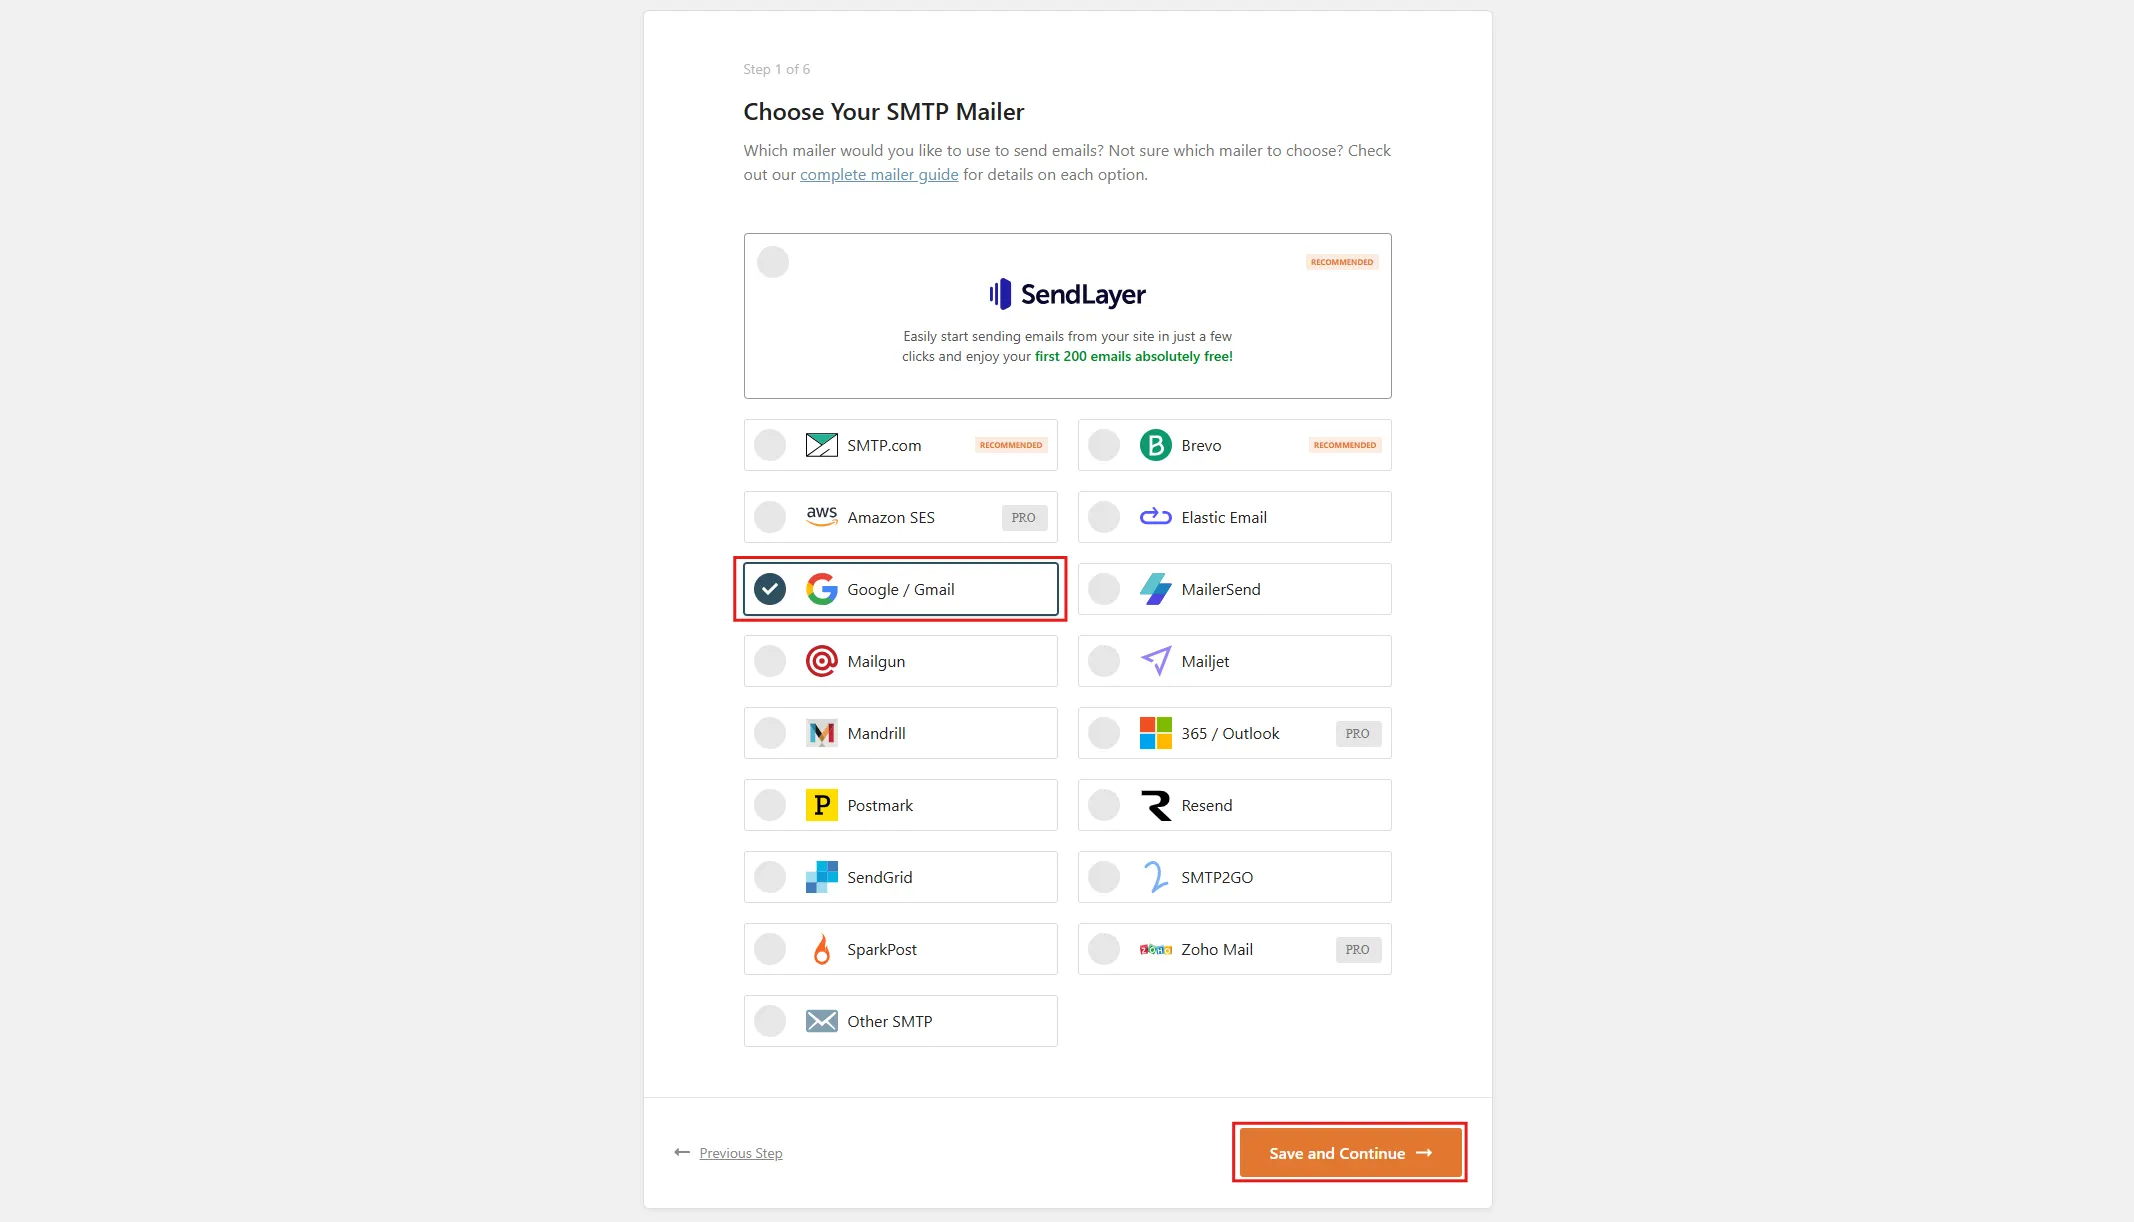2134x1222 pixels.
Task: Click the Postmark yellow P icon
Action: tap(821, 805)
